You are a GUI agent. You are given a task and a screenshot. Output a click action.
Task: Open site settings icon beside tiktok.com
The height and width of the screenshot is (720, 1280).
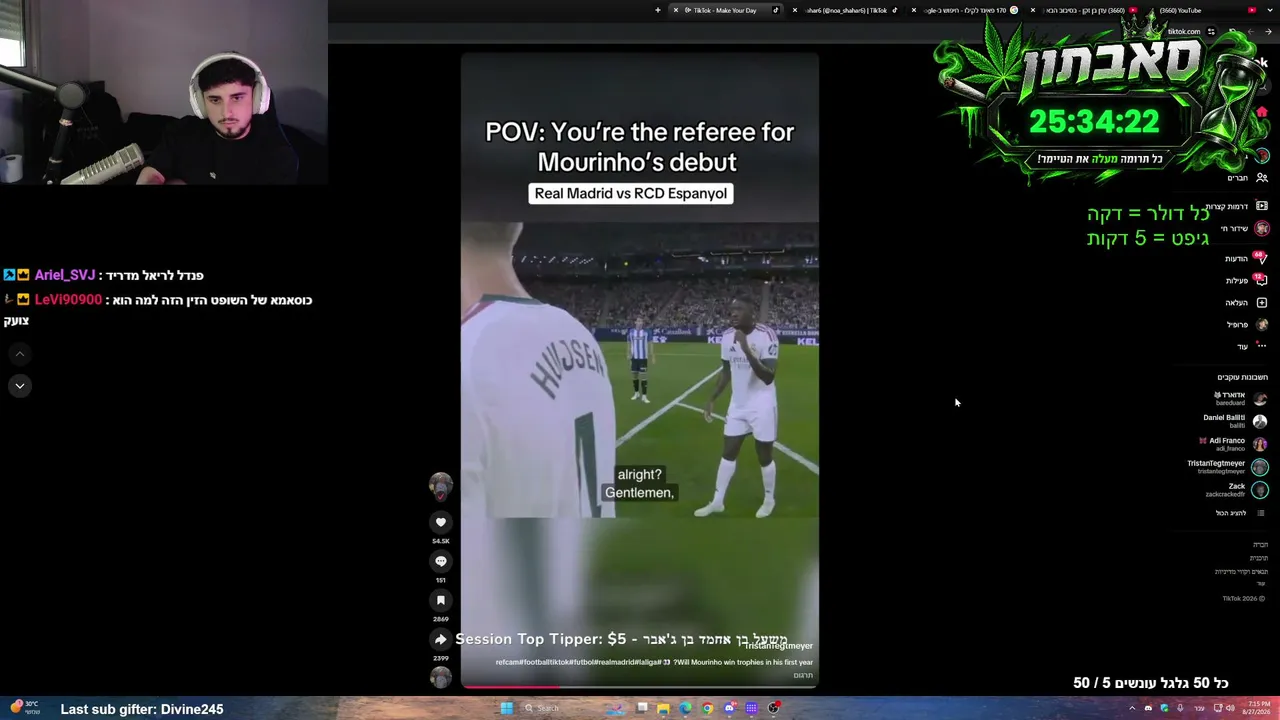coord(1211,32)
